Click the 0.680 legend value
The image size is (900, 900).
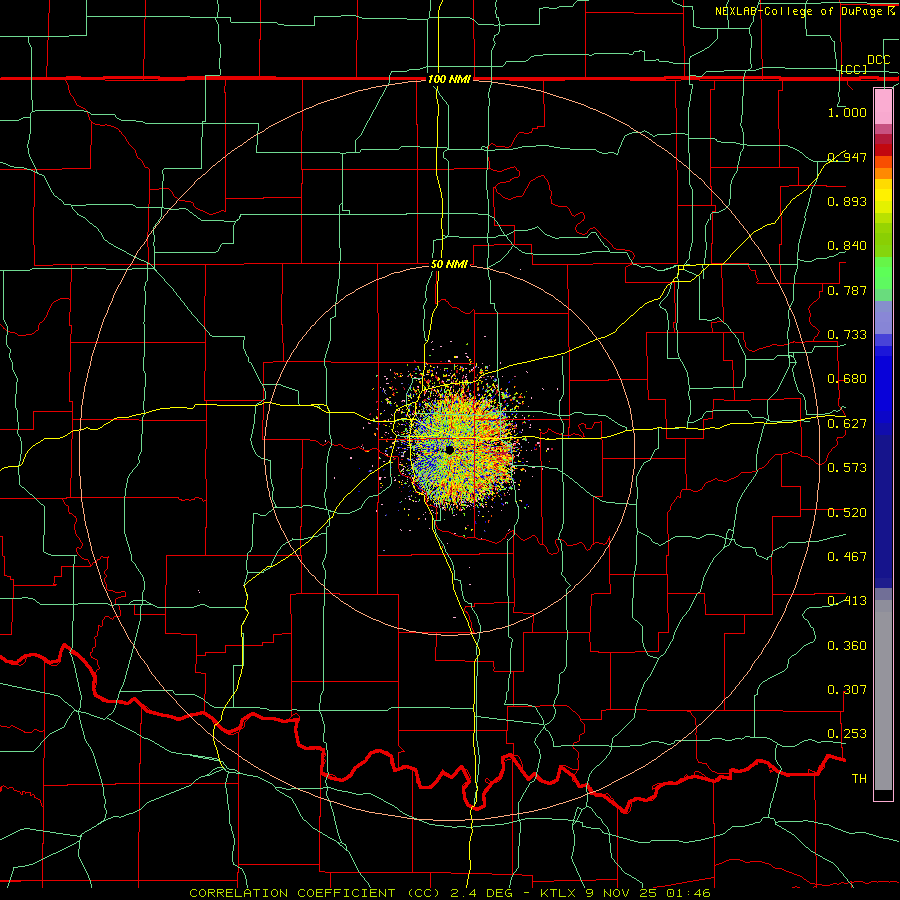tap(847, 379)
